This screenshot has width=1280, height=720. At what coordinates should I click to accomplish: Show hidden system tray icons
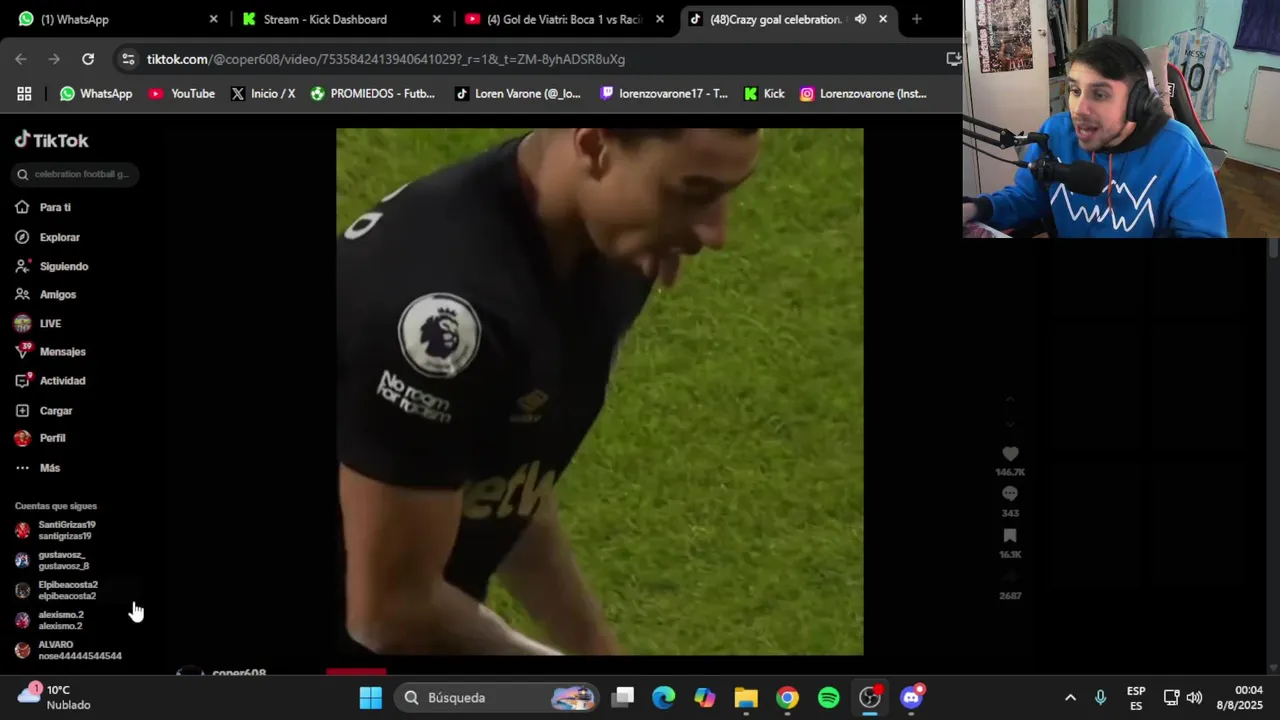pos(1070,697)
